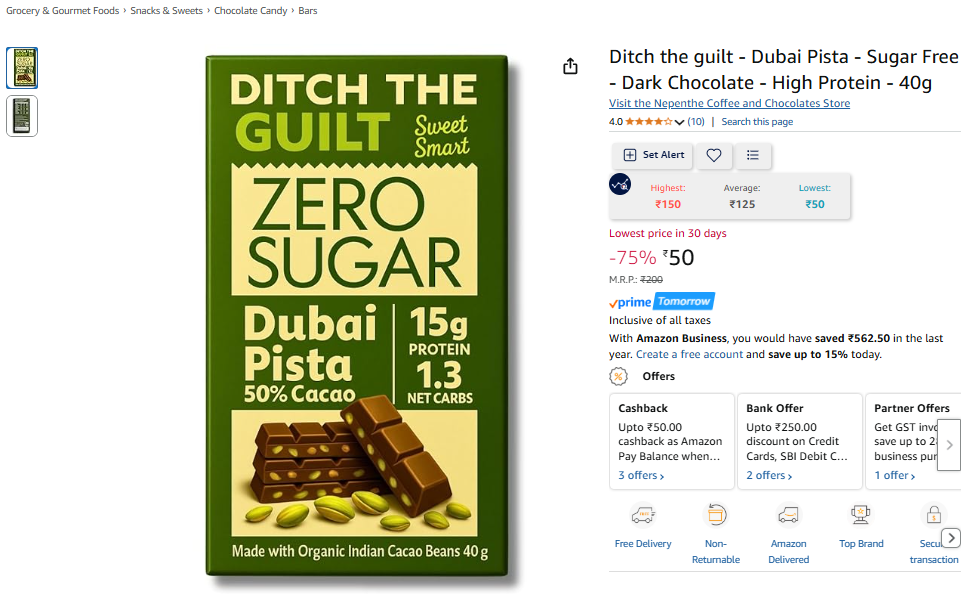Add product to wishlist with heart icon
973x597 pixels.
tap(714, 155)
